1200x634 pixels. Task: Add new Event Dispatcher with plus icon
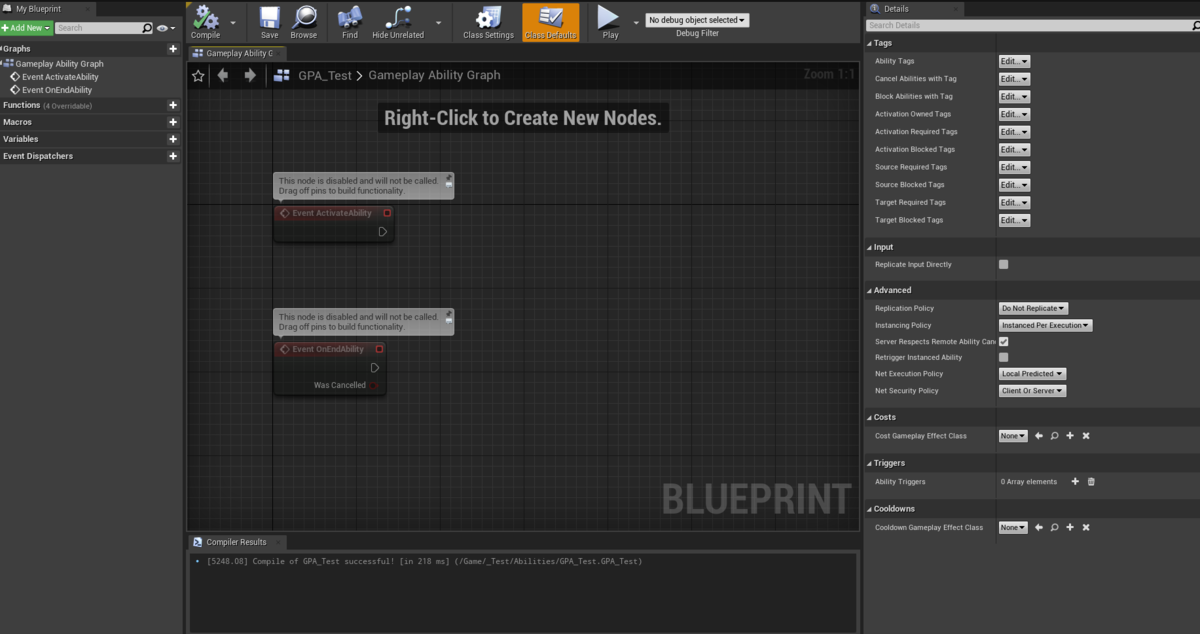(173, 156)
